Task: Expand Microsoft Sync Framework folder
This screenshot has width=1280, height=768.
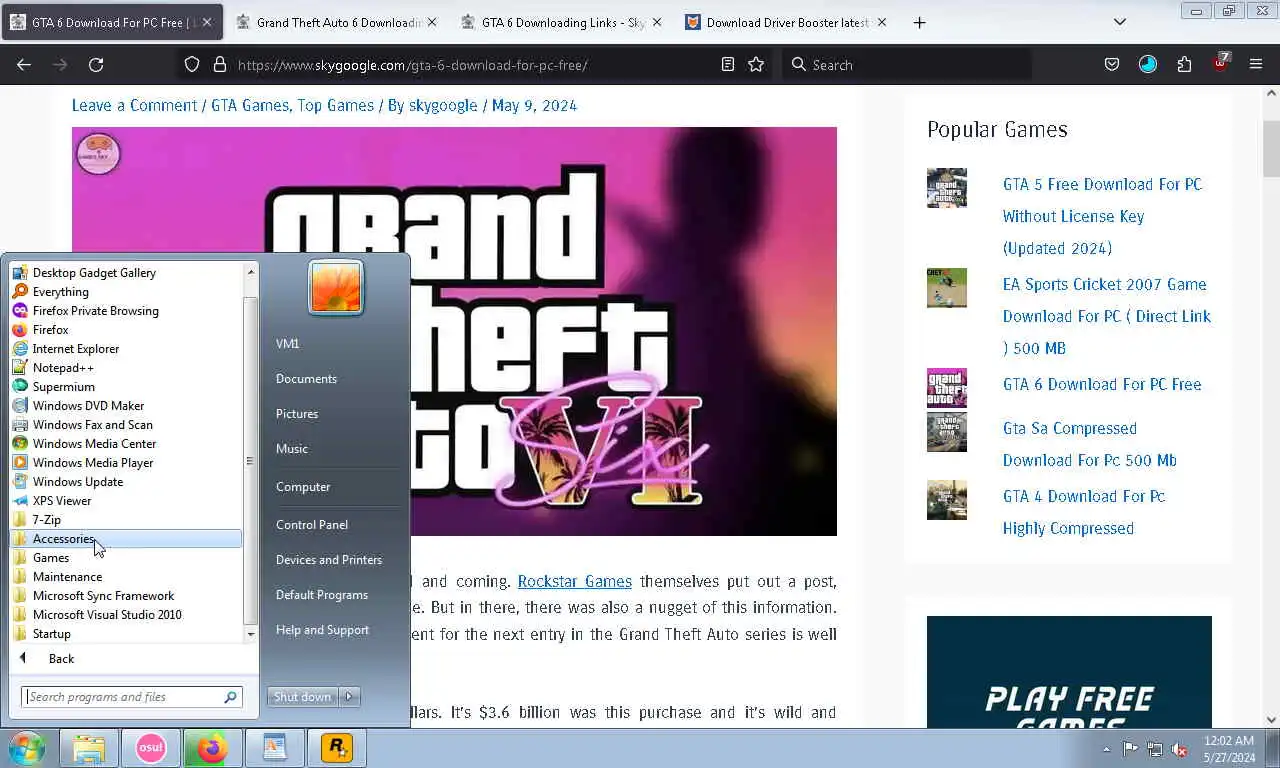Action: point(126,596)
